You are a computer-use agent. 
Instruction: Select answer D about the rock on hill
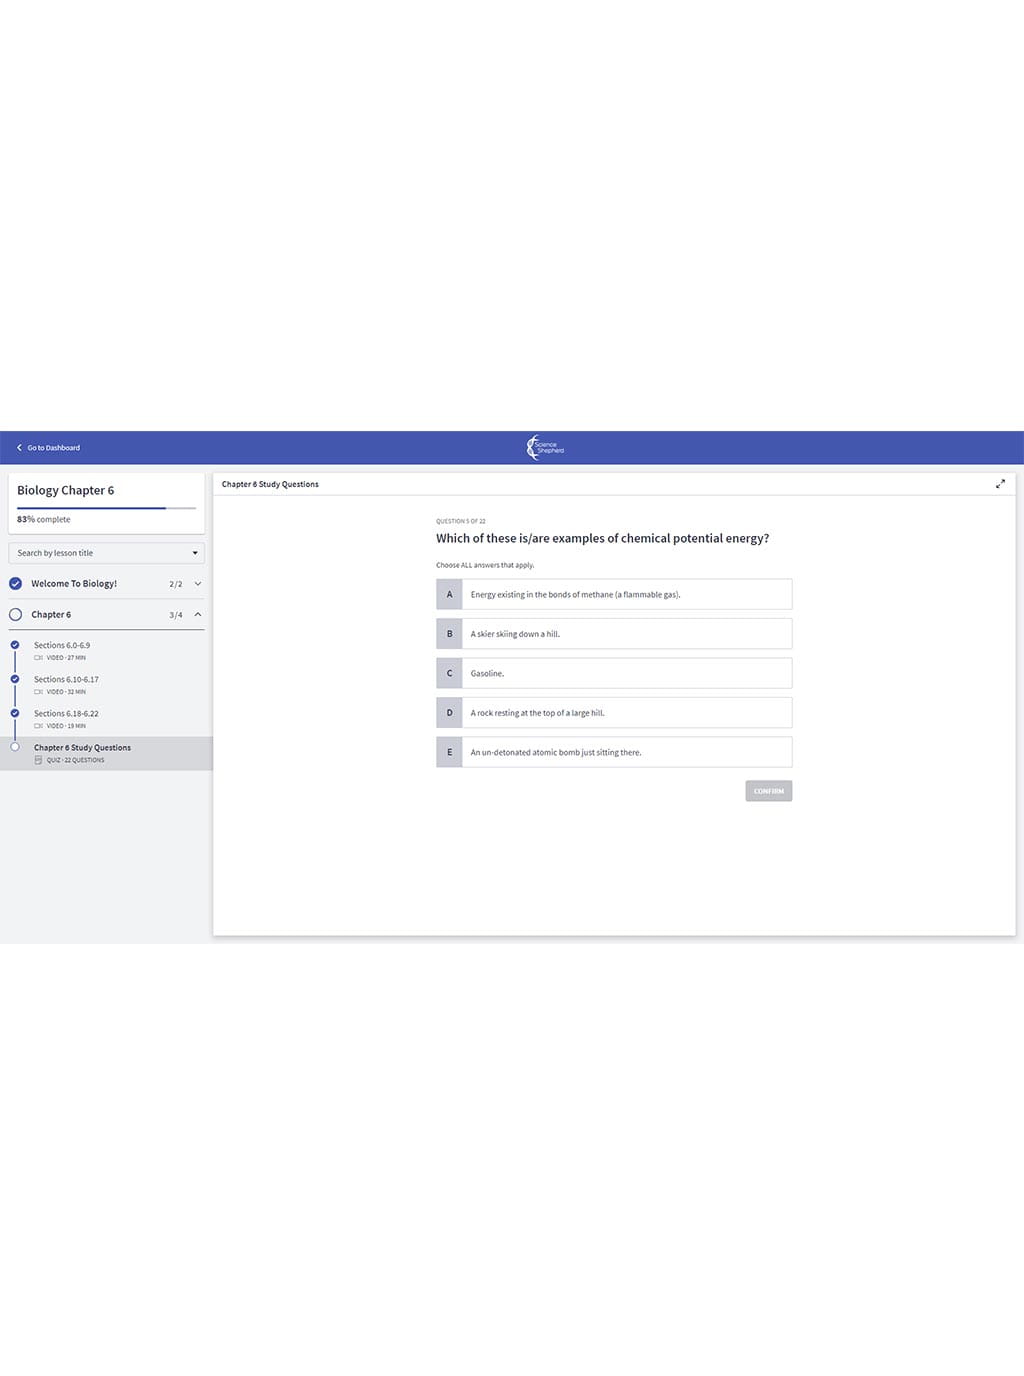click(614, 713)
